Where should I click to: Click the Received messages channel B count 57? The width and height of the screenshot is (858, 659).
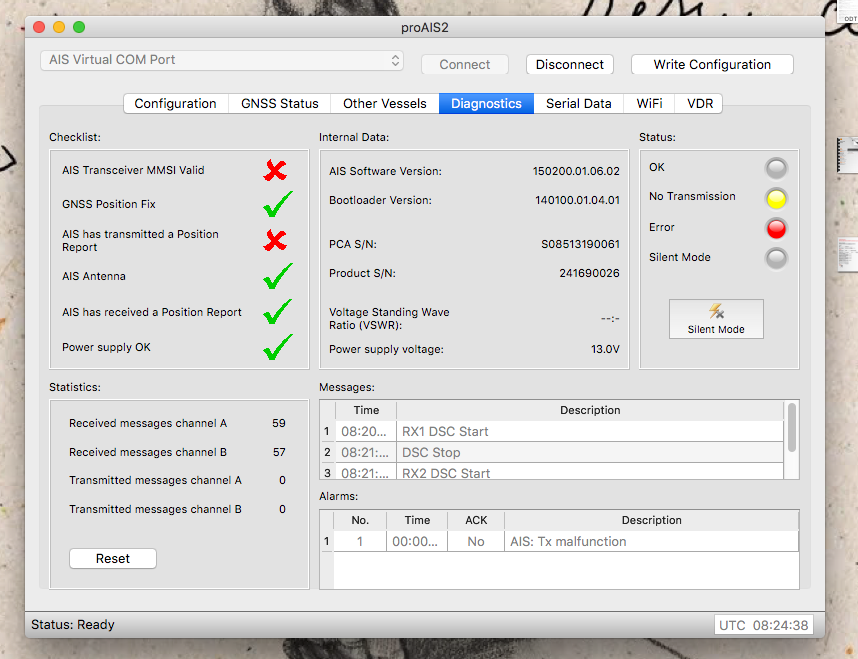(279, 452)
